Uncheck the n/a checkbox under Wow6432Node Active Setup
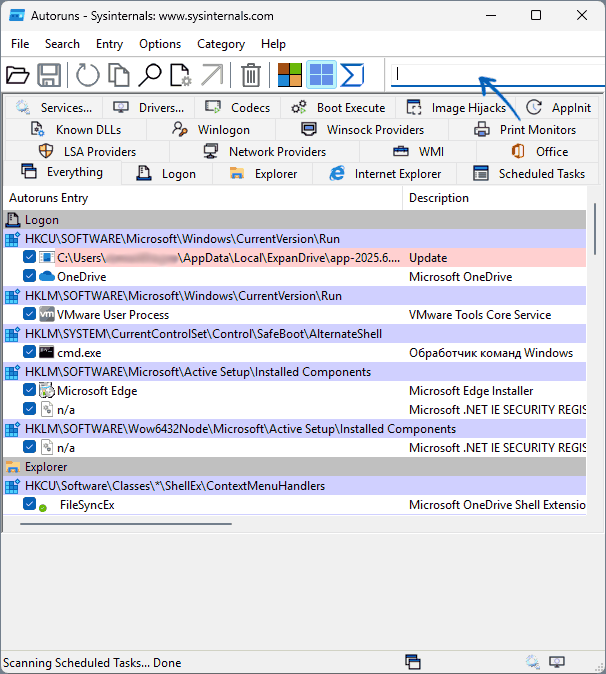Screen dimensions: 606x674 tap(29, 447)
